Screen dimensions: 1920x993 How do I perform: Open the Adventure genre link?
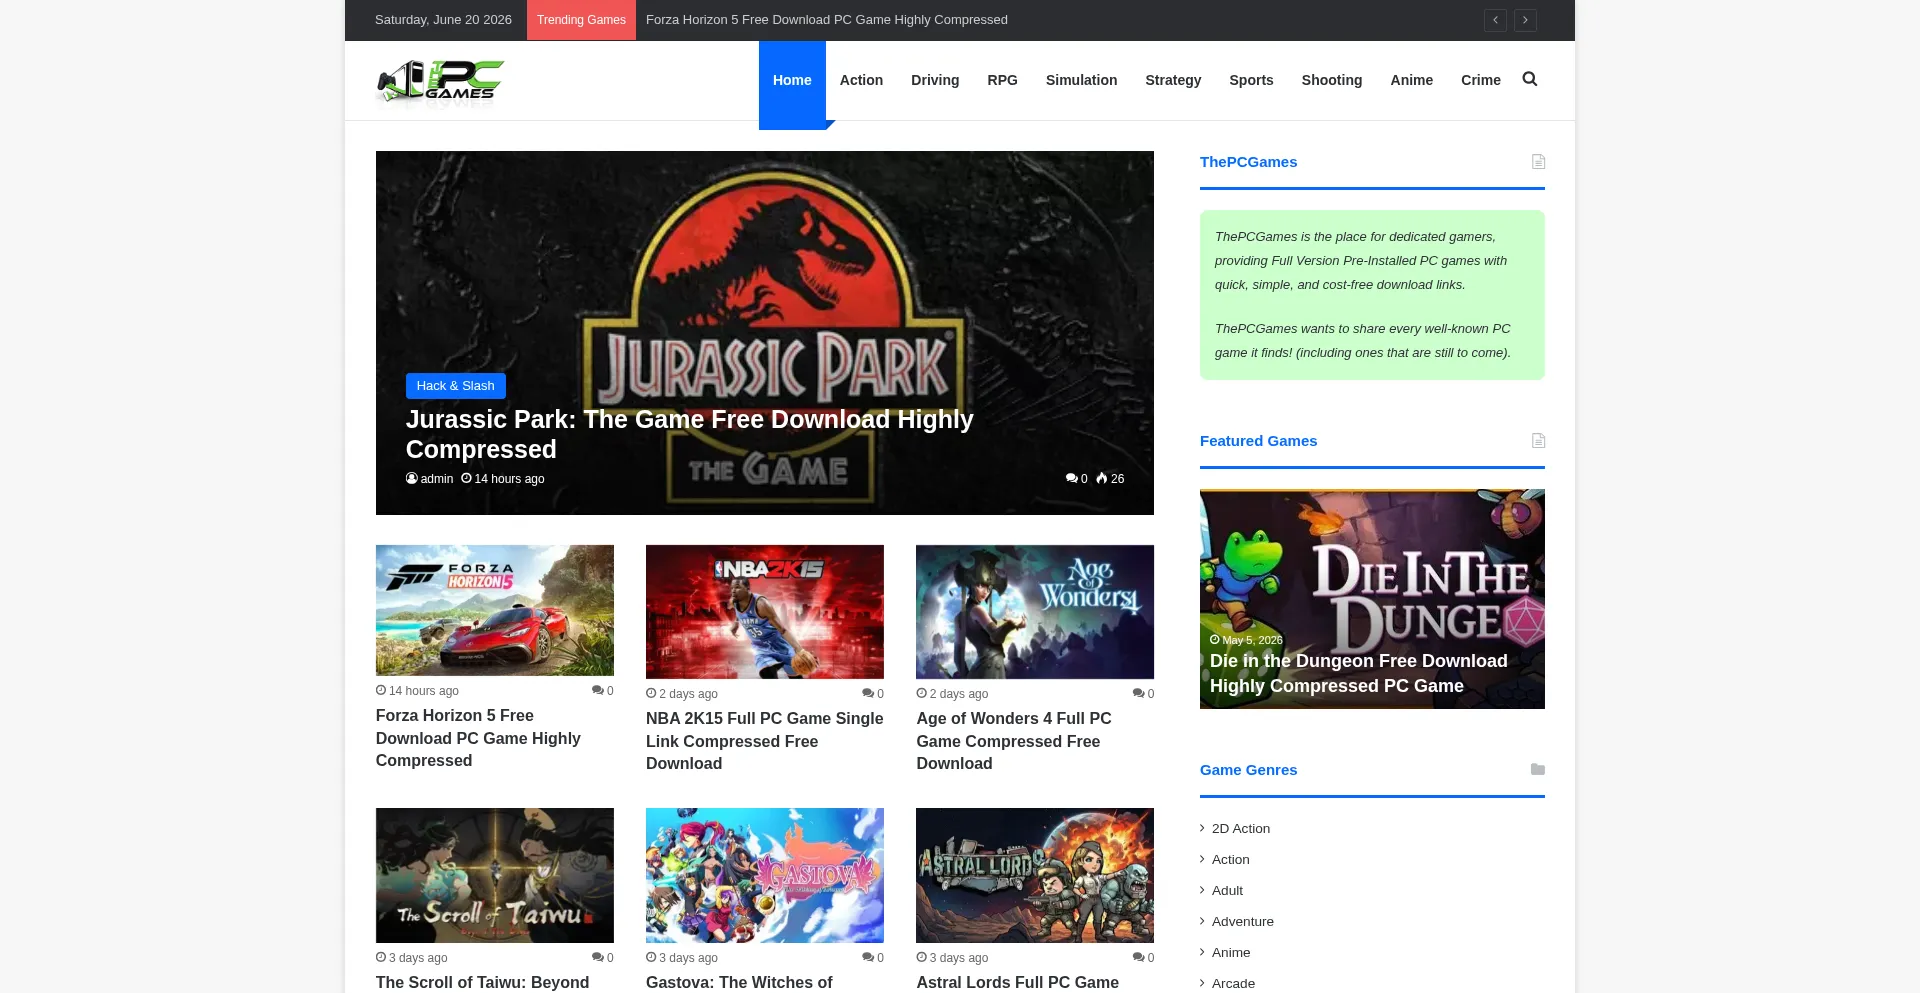pos(1242,922)
